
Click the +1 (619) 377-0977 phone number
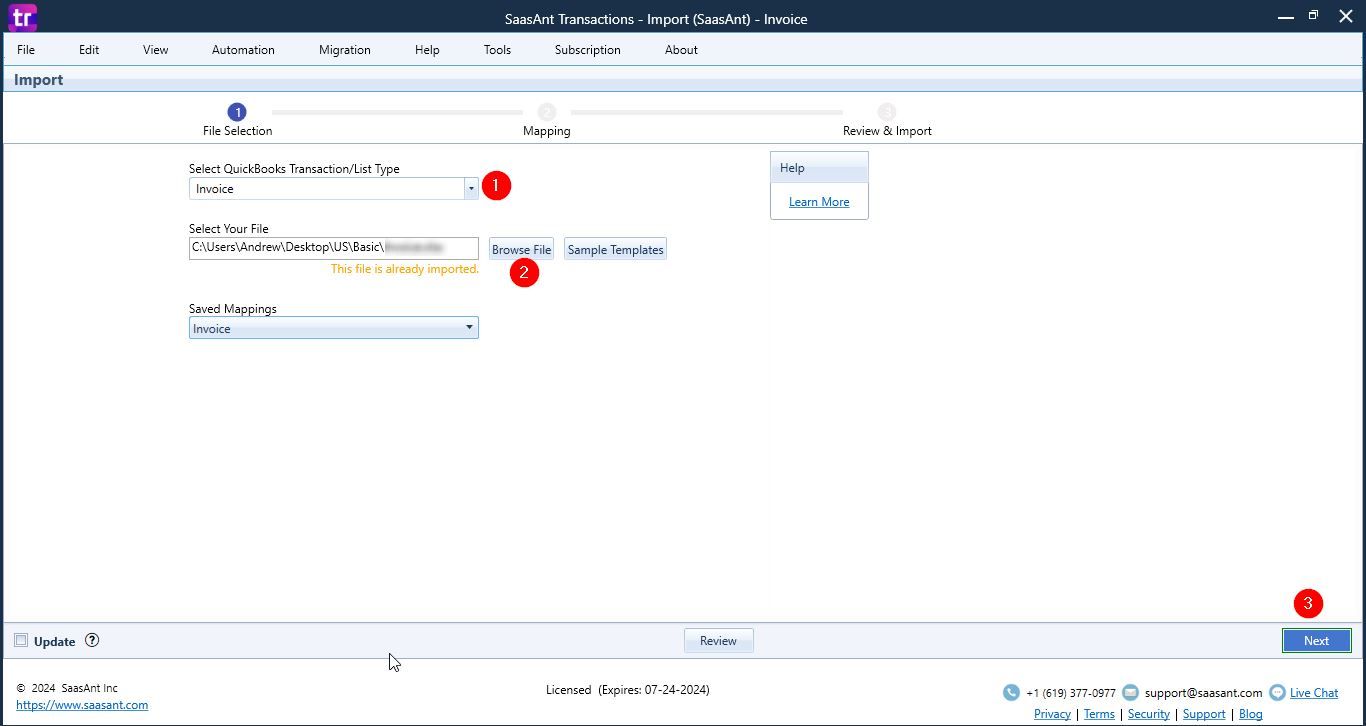pos(1071,692)
